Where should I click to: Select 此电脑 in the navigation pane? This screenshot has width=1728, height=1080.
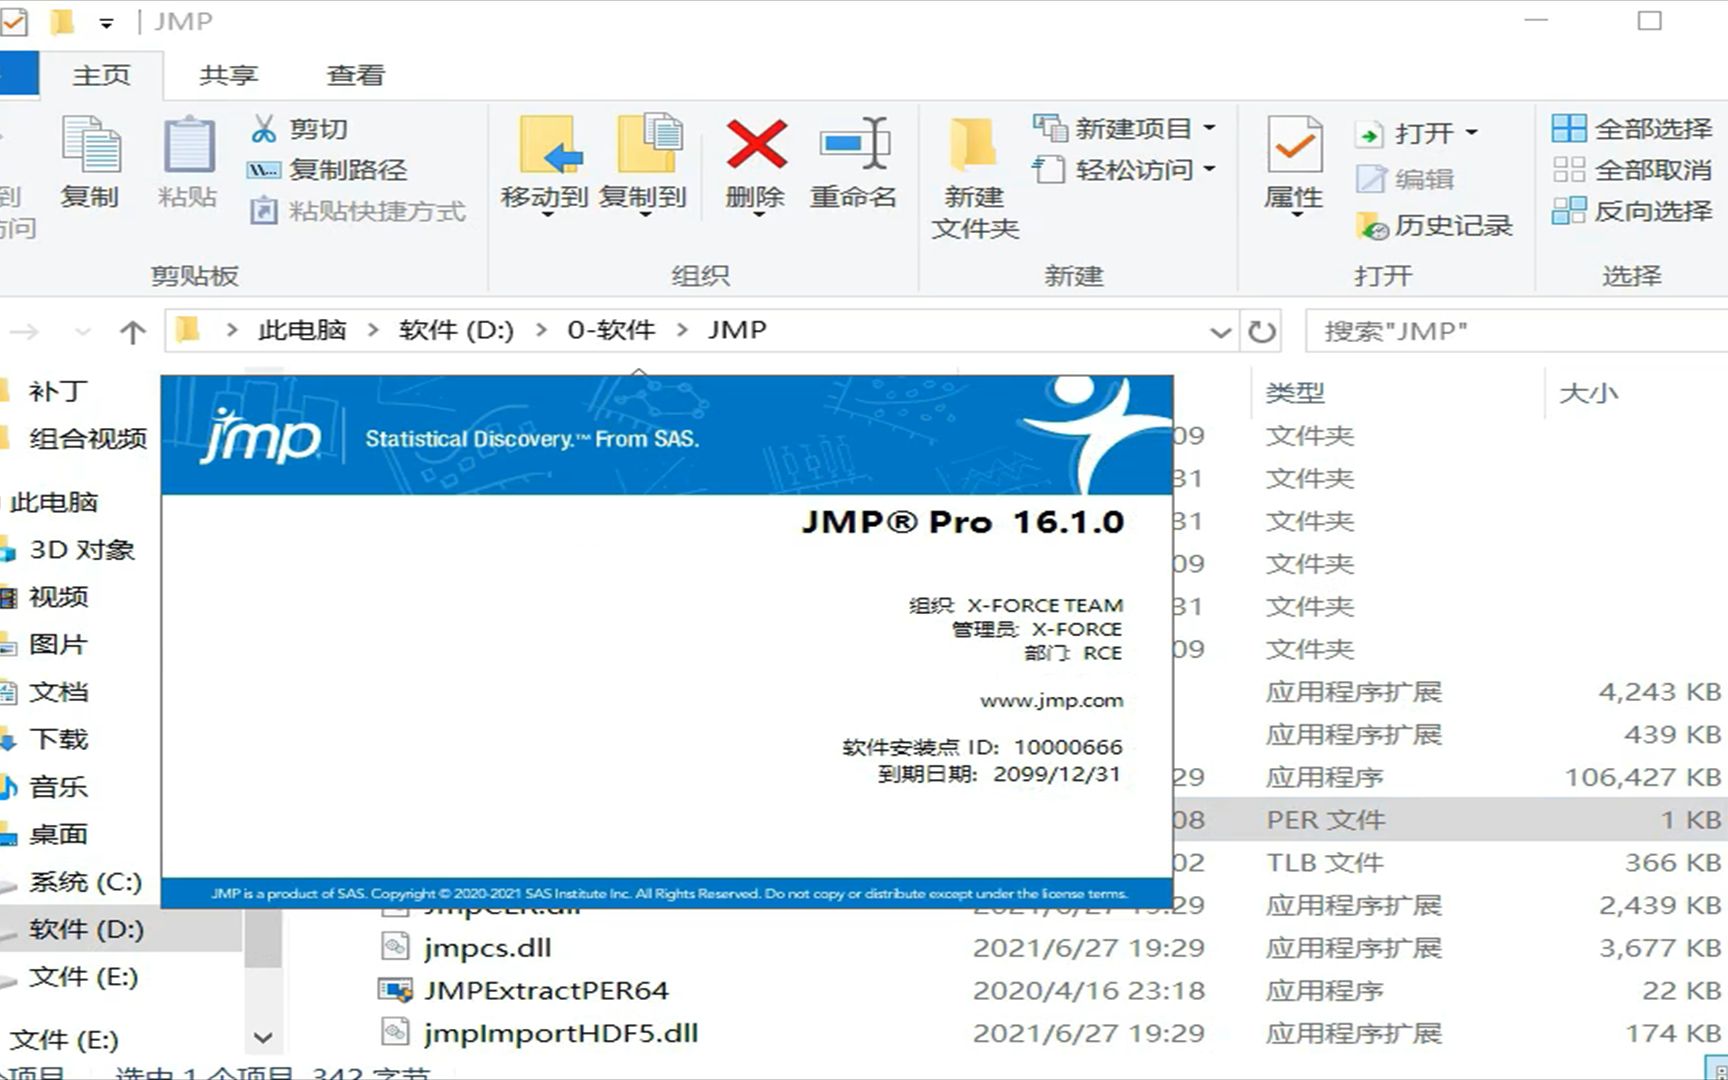click(54, 502)
